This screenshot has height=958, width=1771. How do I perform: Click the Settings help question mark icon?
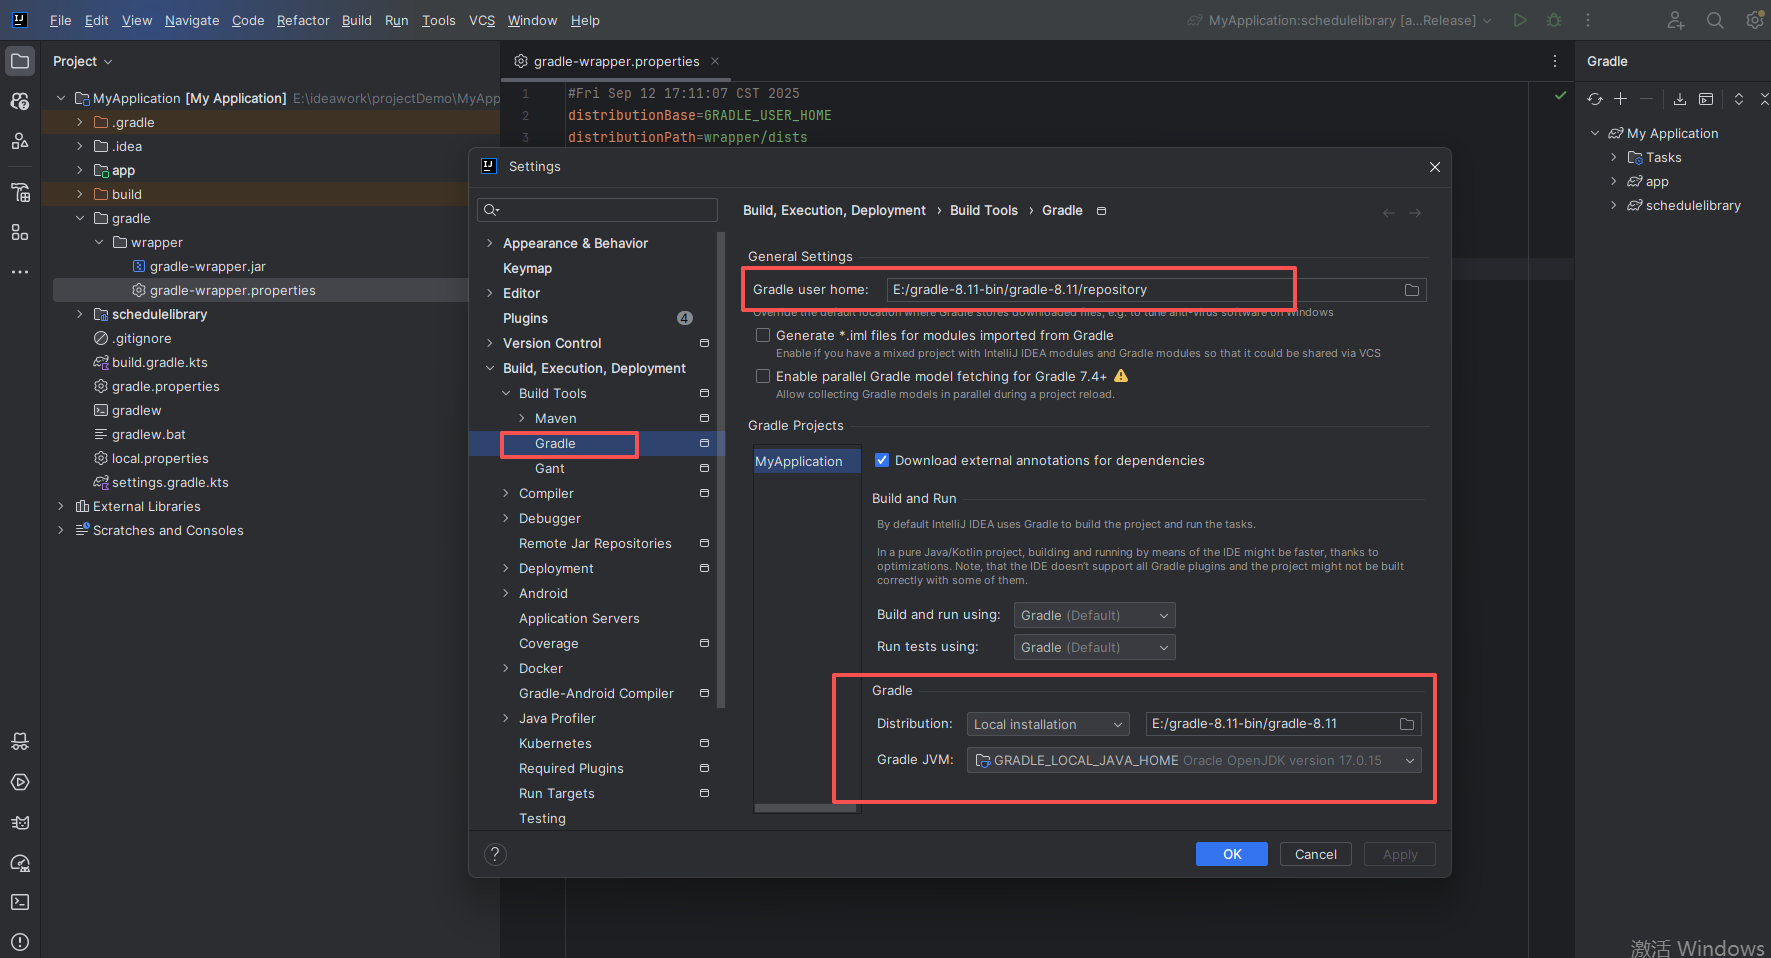(x=495, y=854)
